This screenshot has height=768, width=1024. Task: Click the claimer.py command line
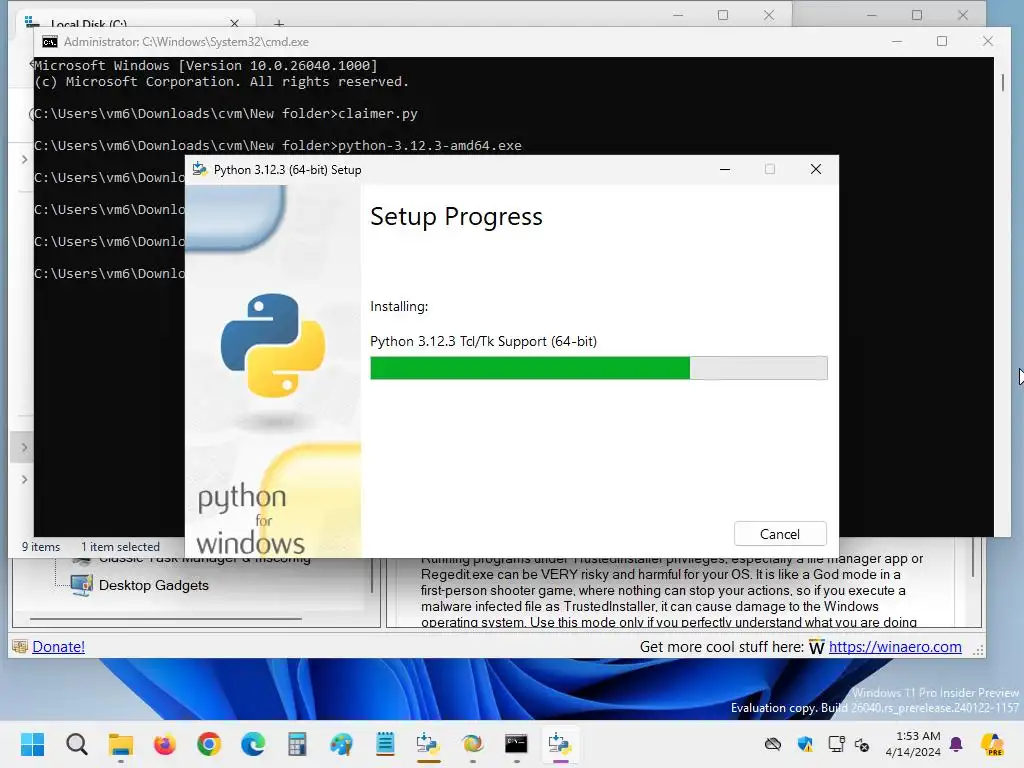(226, 114)
